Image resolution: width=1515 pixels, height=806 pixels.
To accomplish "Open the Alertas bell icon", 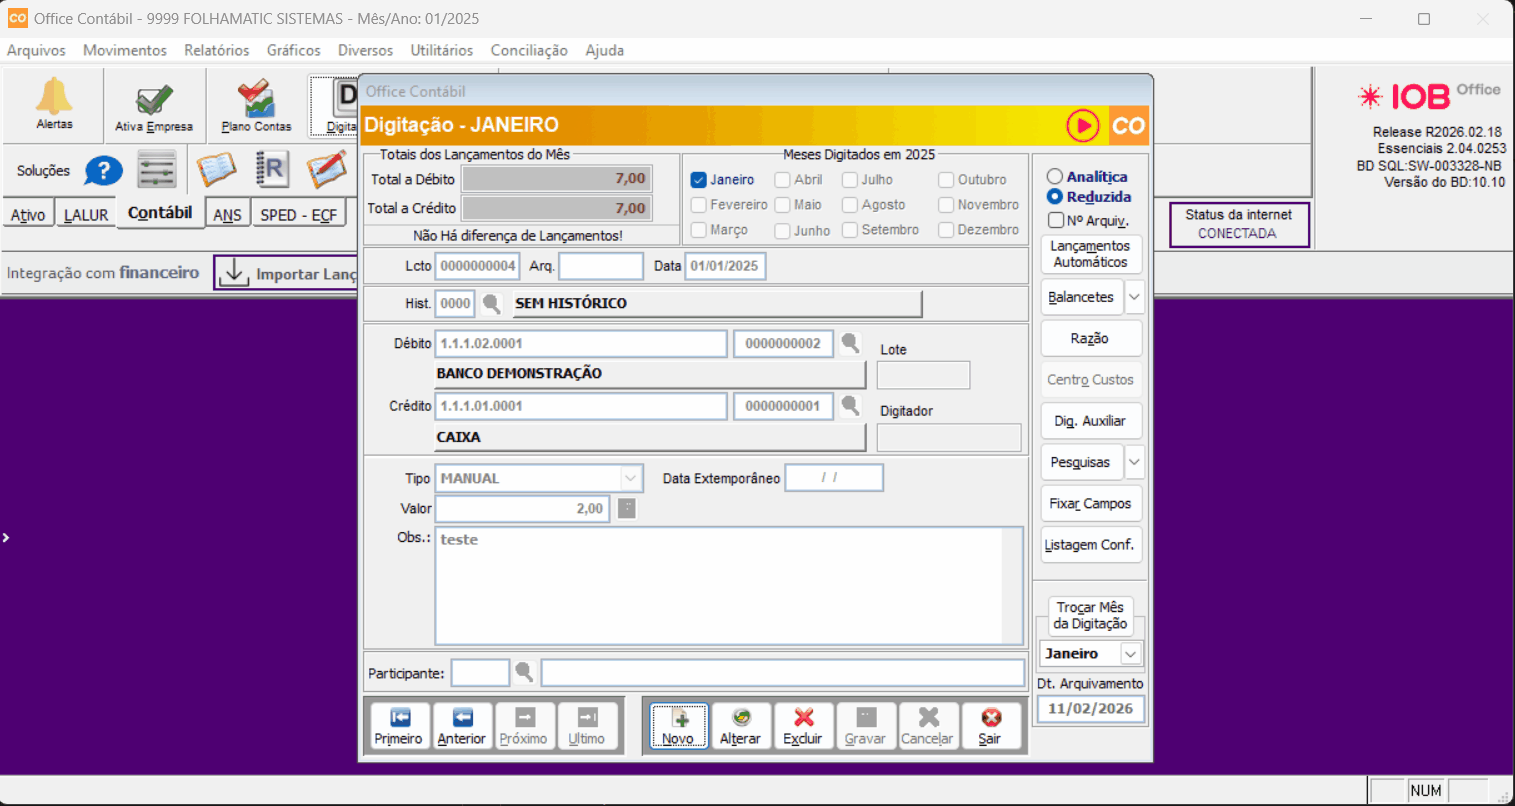I will point(54,98).
